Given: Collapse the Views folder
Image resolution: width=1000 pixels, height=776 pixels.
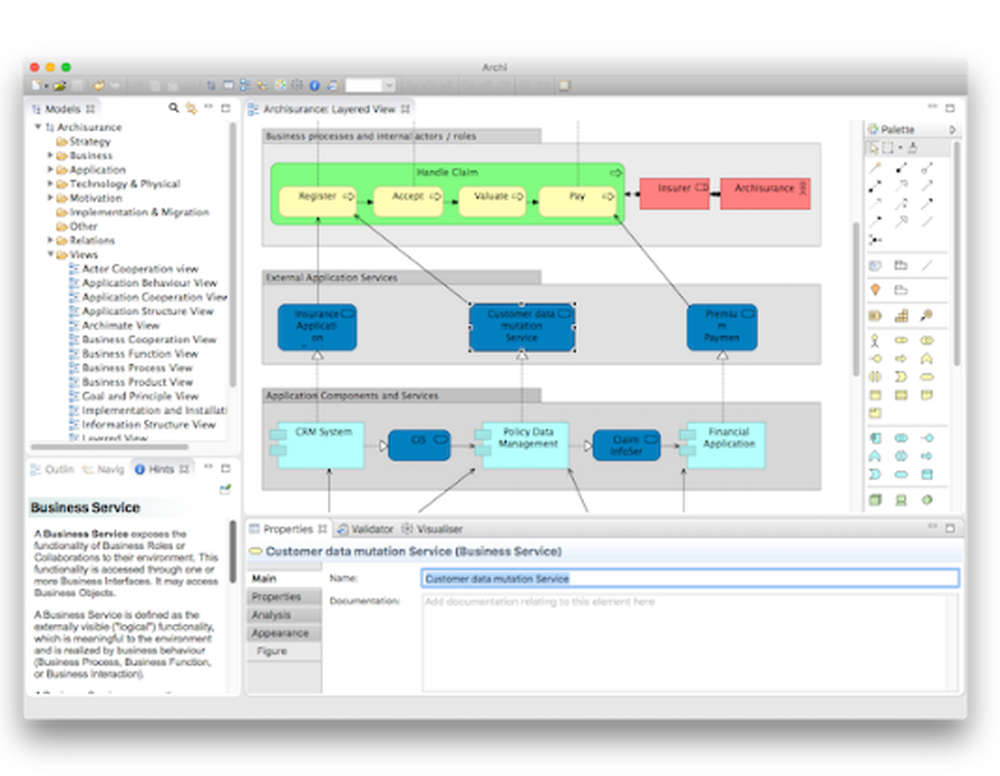Looking at the screenshot, I should [50, 254].
